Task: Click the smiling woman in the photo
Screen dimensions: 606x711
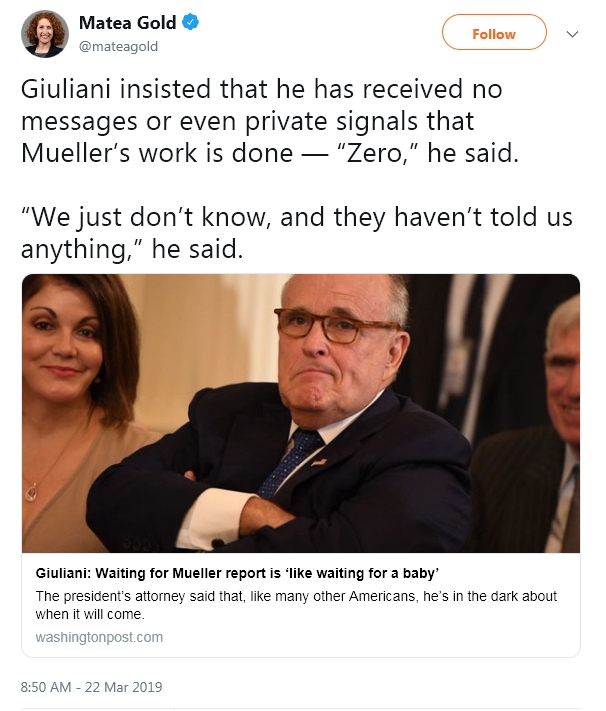Action: coord(75,400)
